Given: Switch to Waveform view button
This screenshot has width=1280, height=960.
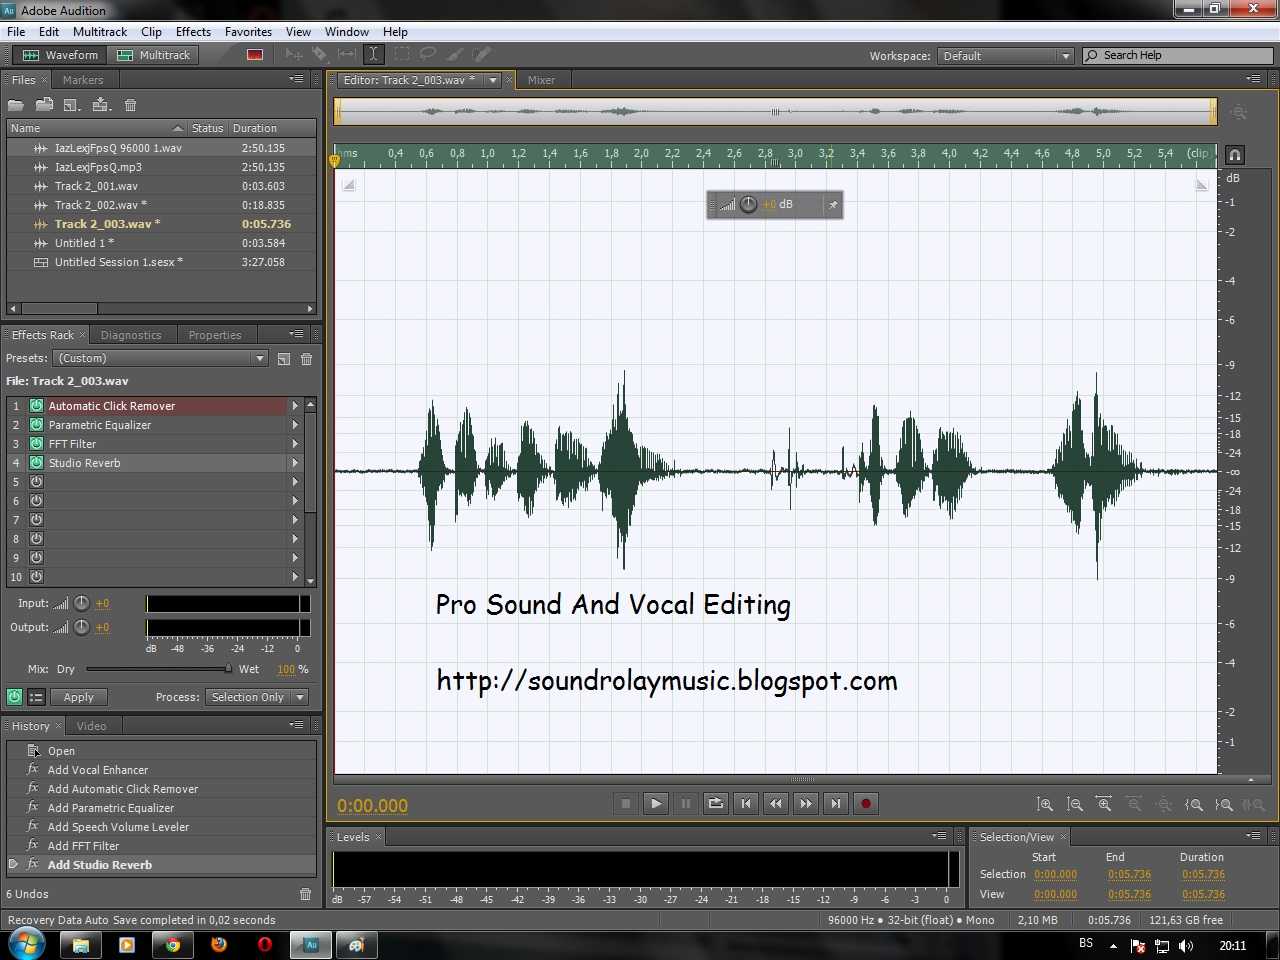Looking at the screenshot, I should click(x=61, y=55).
